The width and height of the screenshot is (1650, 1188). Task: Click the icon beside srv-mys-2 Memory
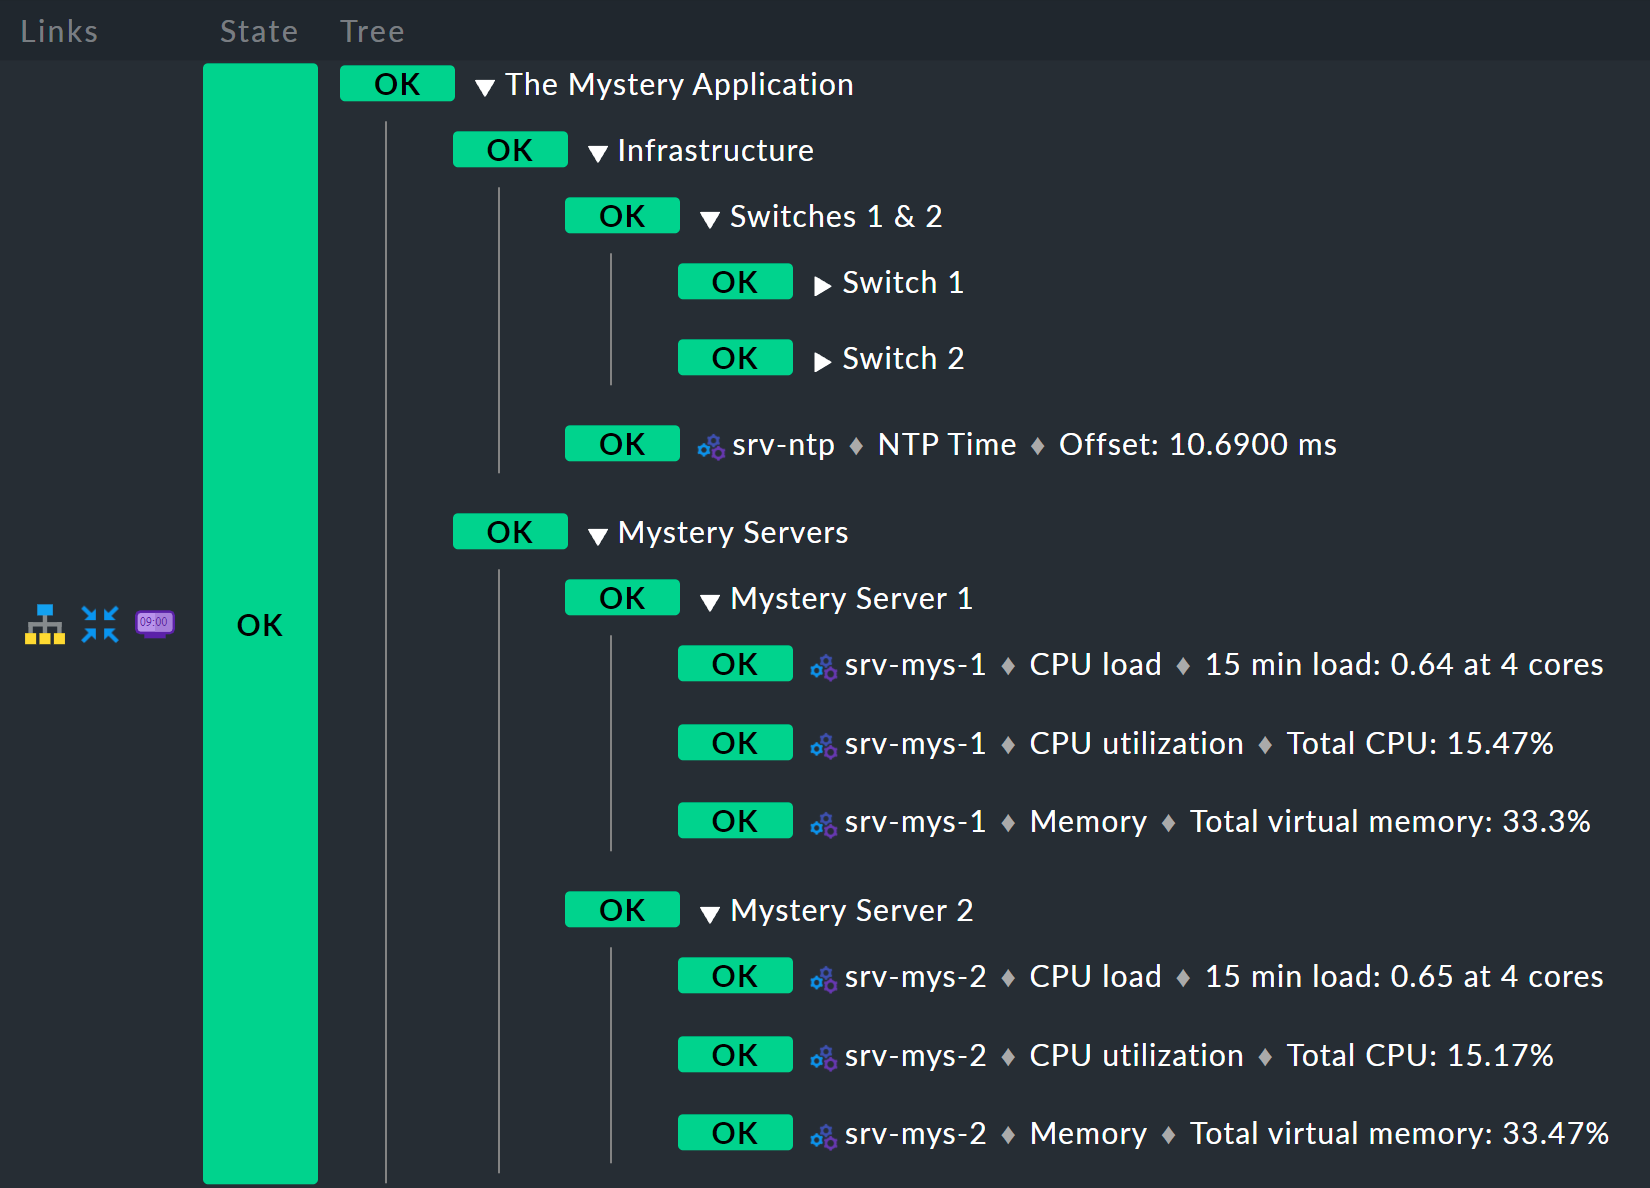coord(823,1135)
